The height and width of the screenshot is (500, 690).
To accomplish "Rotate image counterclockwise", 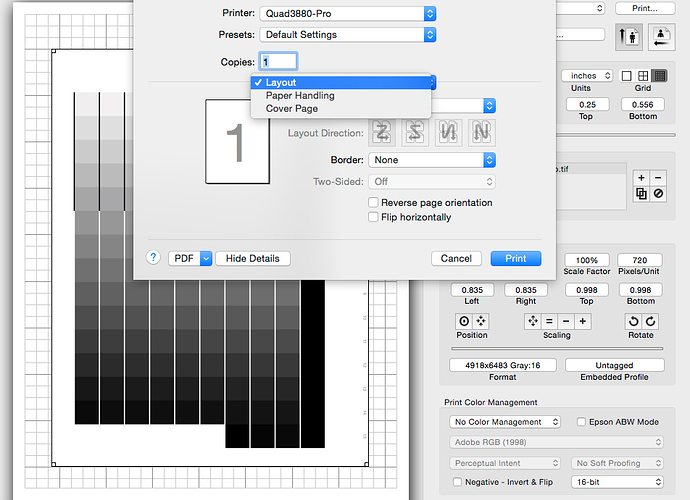I will [633, 321].
